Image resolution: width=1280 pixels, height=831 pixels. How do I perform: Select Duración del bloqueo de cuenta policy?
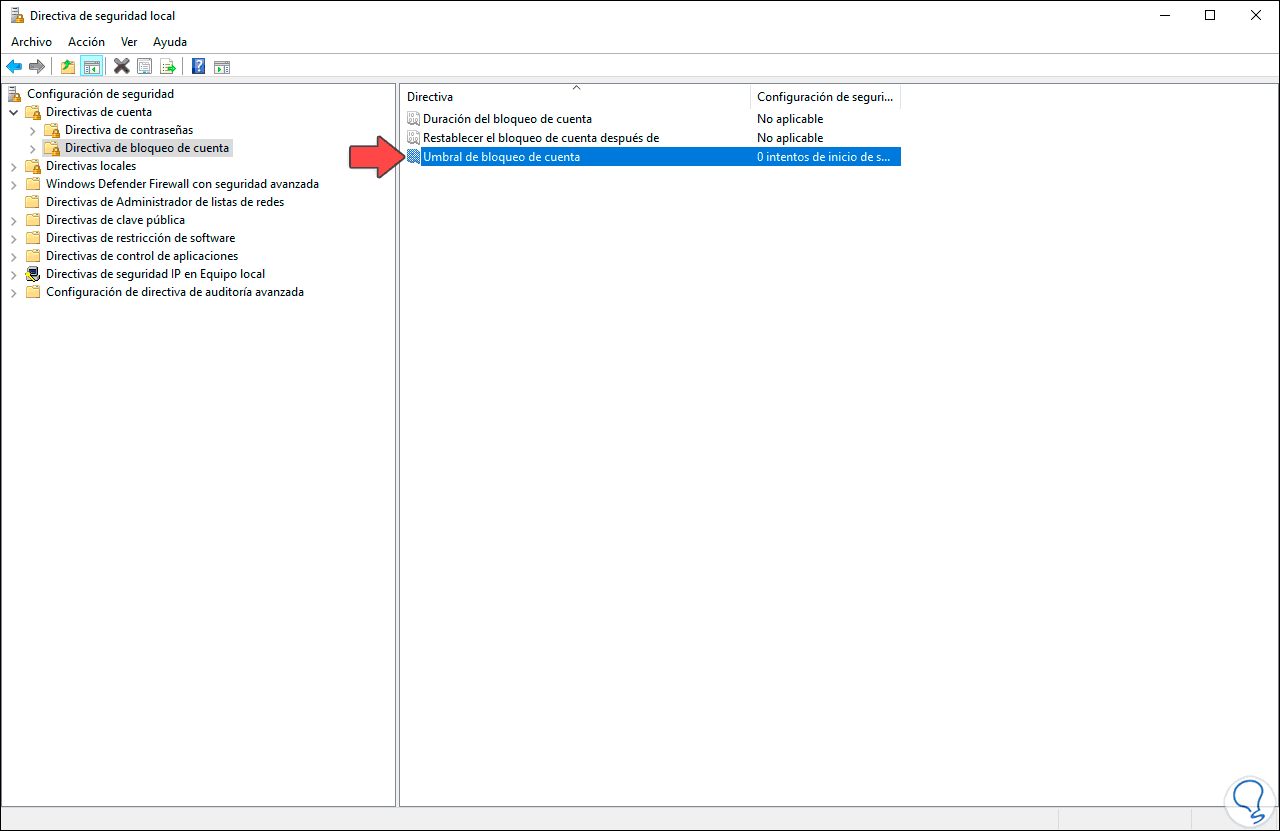click(x=506, y=118)
